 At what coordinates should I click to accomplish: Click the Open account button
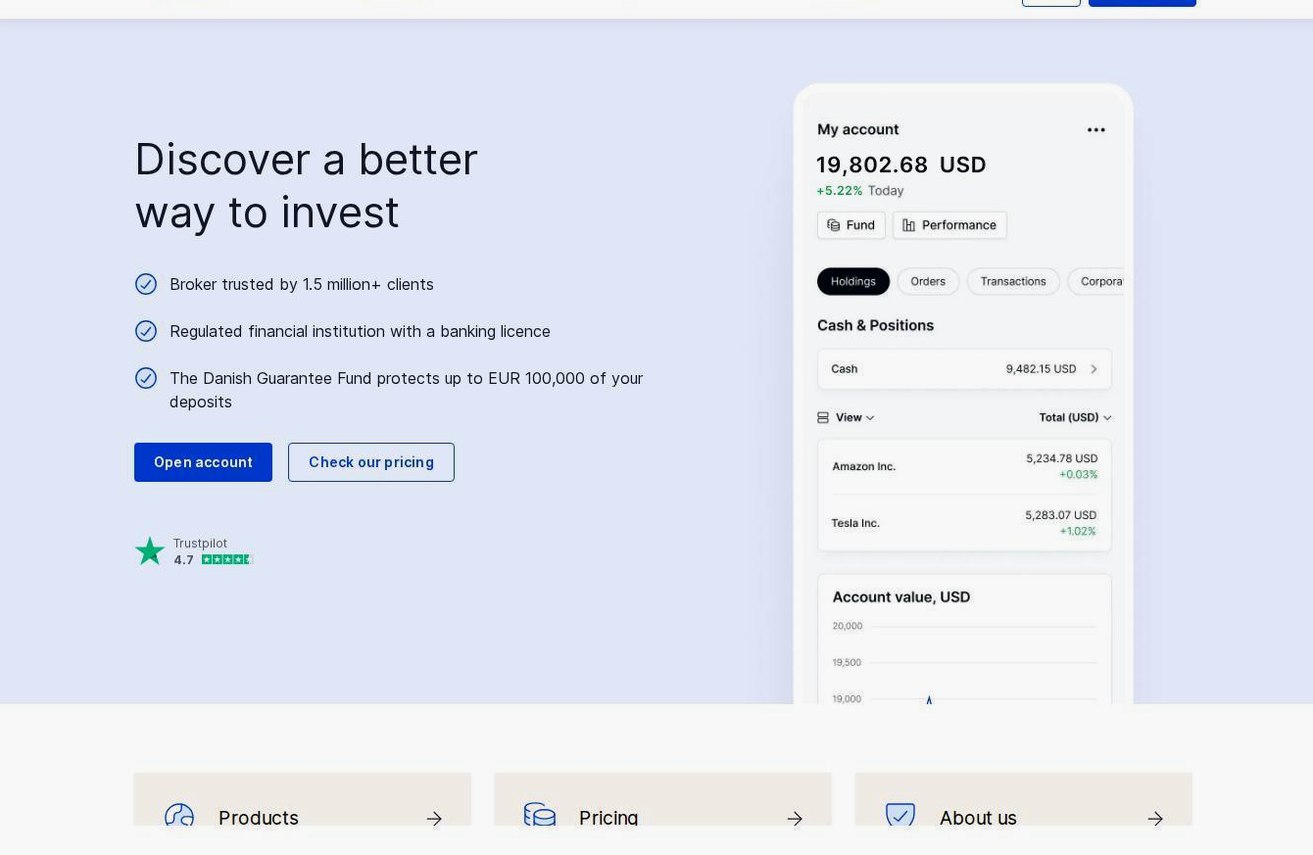click(203, 462)
